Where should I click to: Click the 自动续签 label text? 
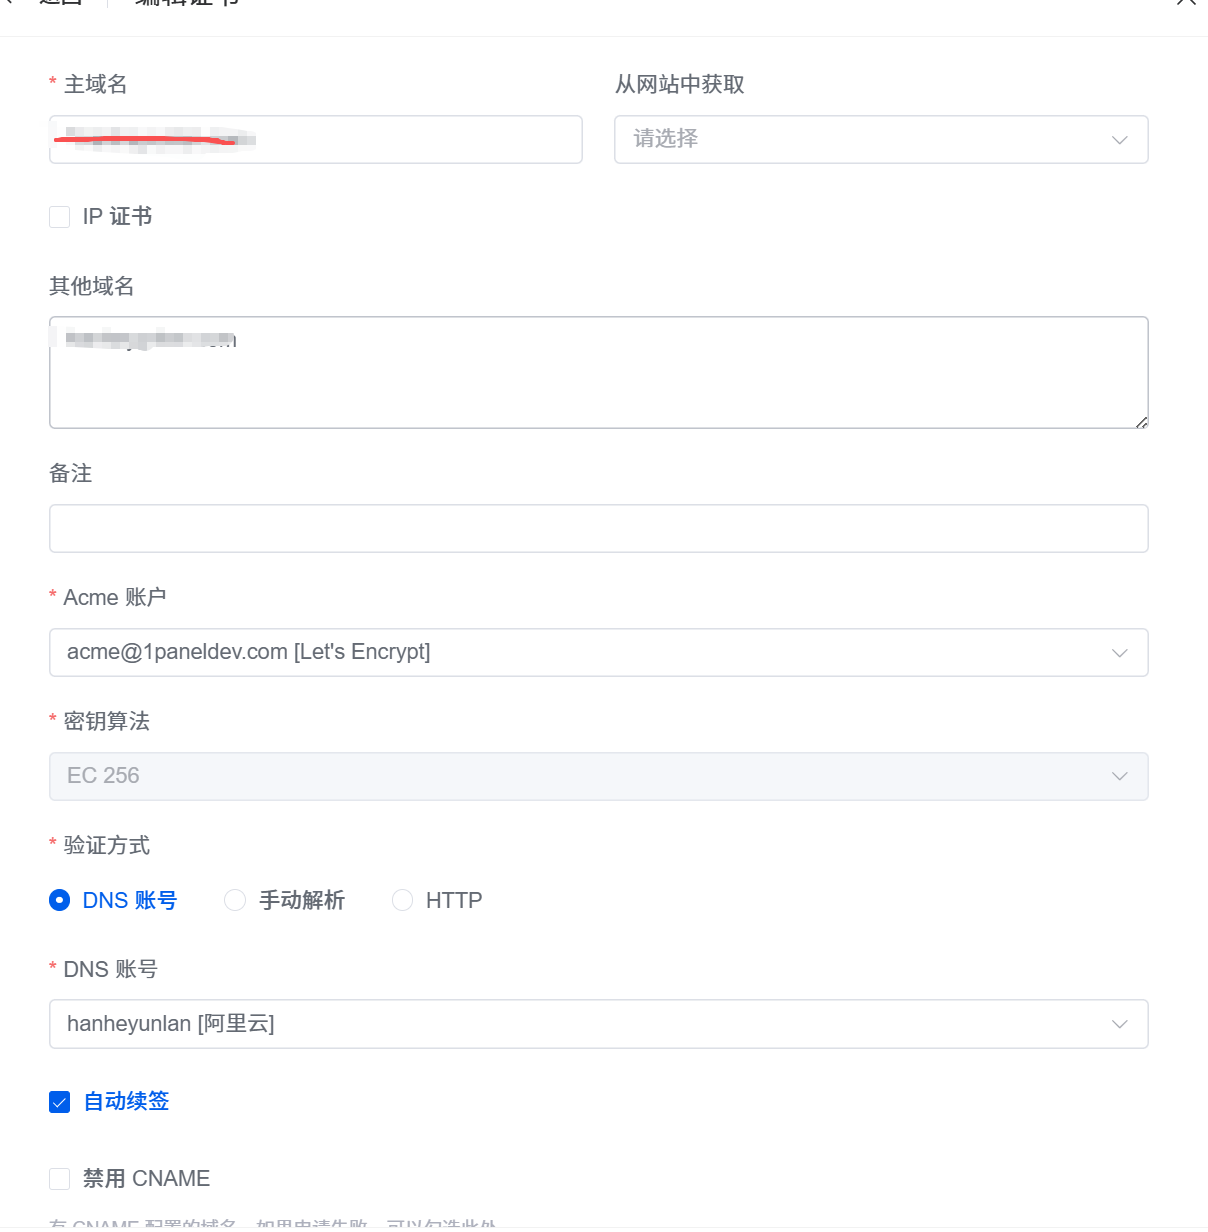pos(126,1102)
